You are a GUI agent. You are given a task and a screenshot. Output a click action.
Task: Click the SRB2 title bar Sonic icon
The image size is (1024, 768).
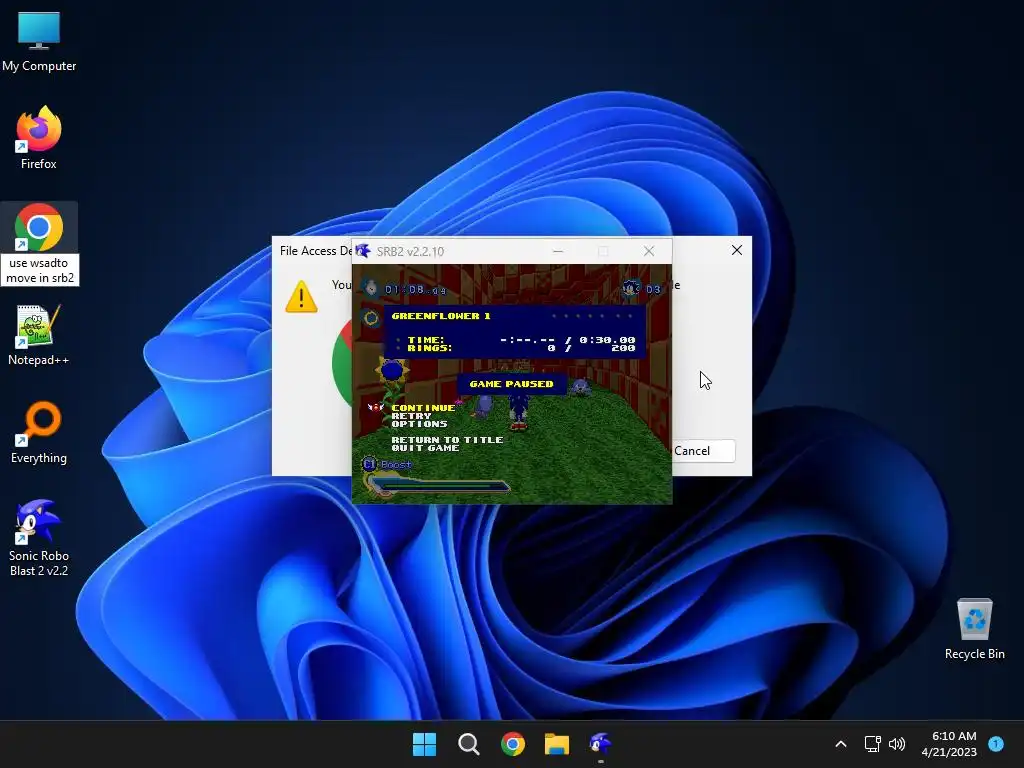[363, 251]
